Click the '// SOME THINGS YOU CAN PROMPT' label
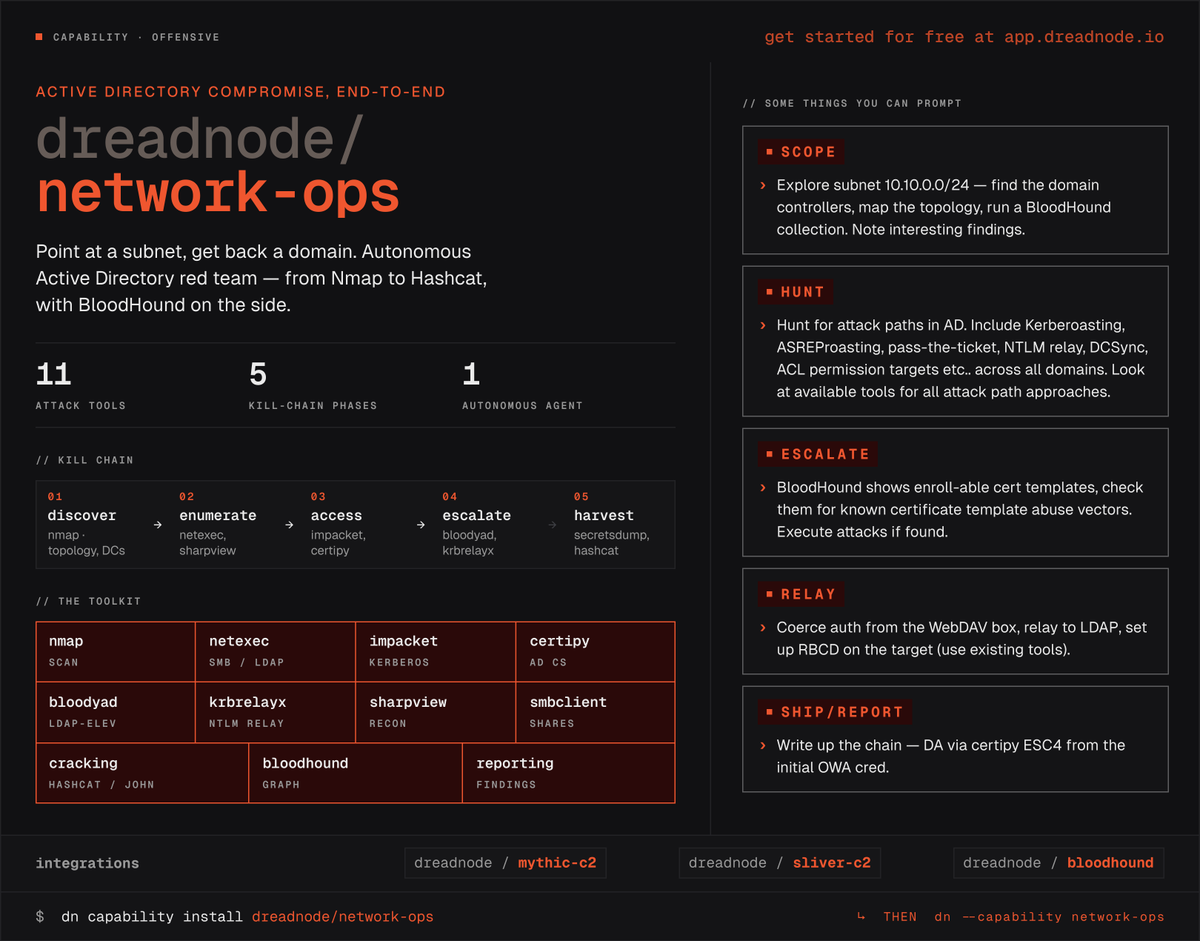Image resolution: width=1200 pixels, height=941 pixels. [x=852, y=103]
